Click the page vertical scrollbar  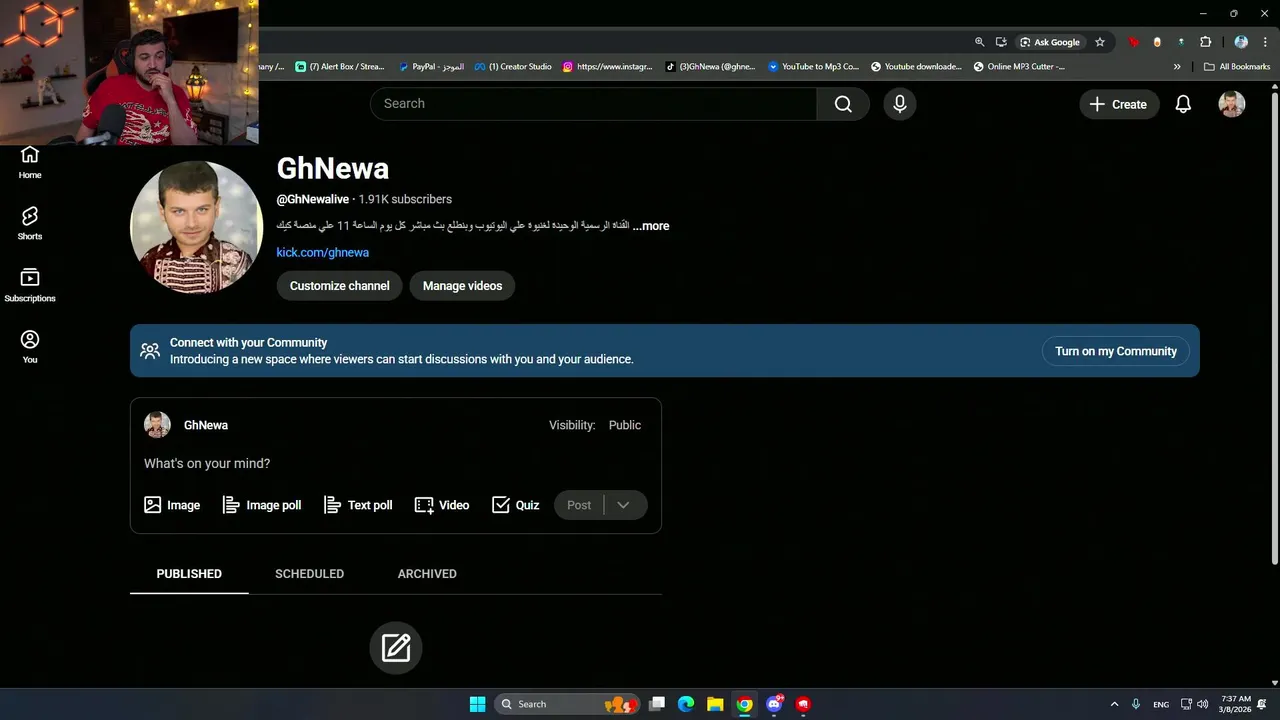[1274, 330]
